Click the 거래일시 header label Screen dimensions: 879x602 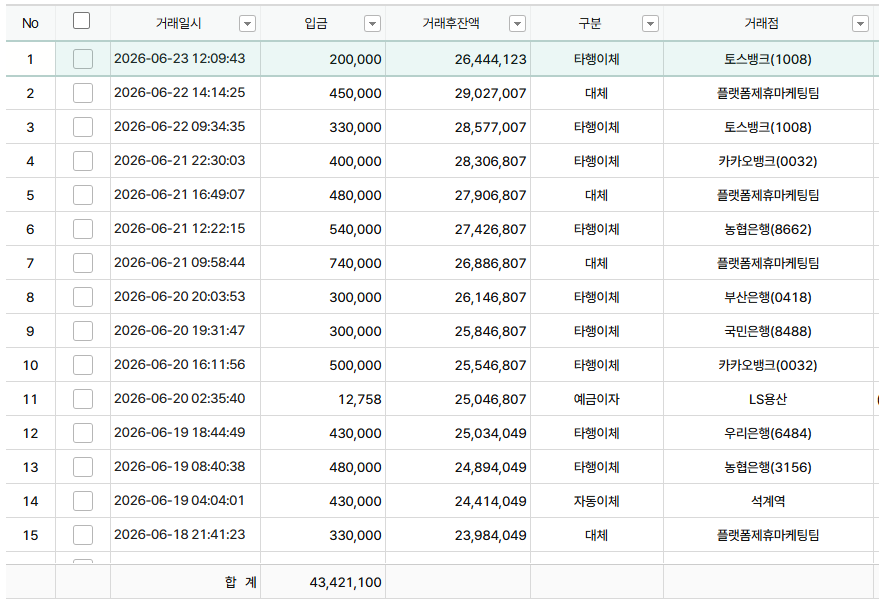178,24
